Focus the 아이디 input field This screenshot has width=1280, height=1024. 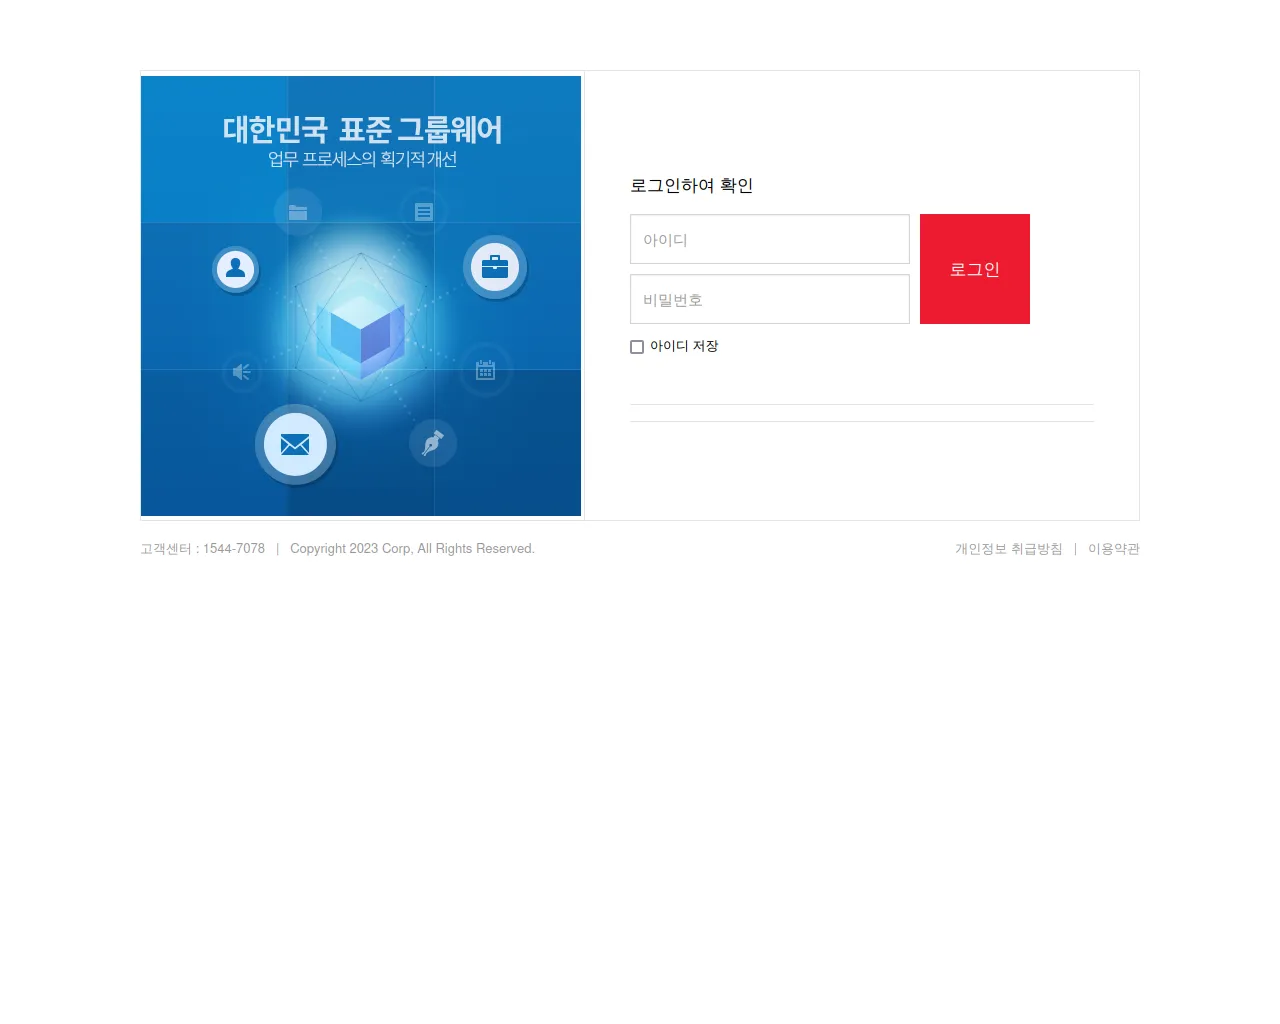(770, 239)
